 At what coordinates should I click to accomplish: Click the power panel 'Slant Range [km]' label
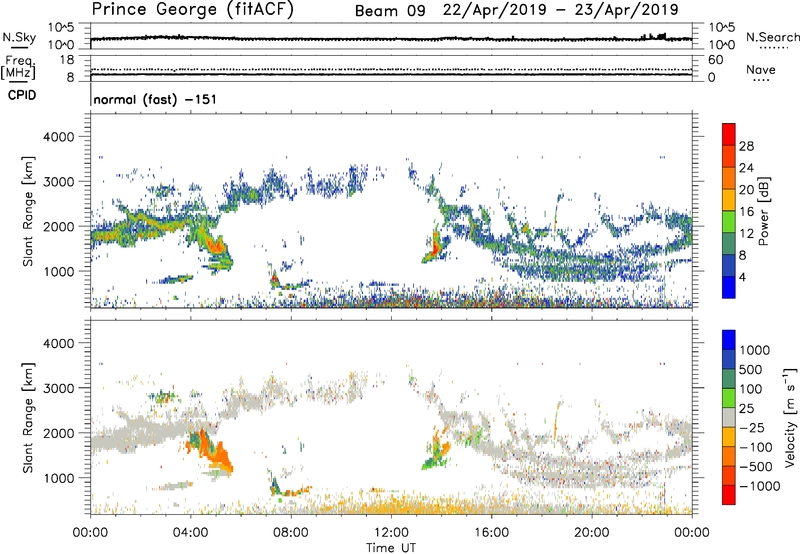28,211
